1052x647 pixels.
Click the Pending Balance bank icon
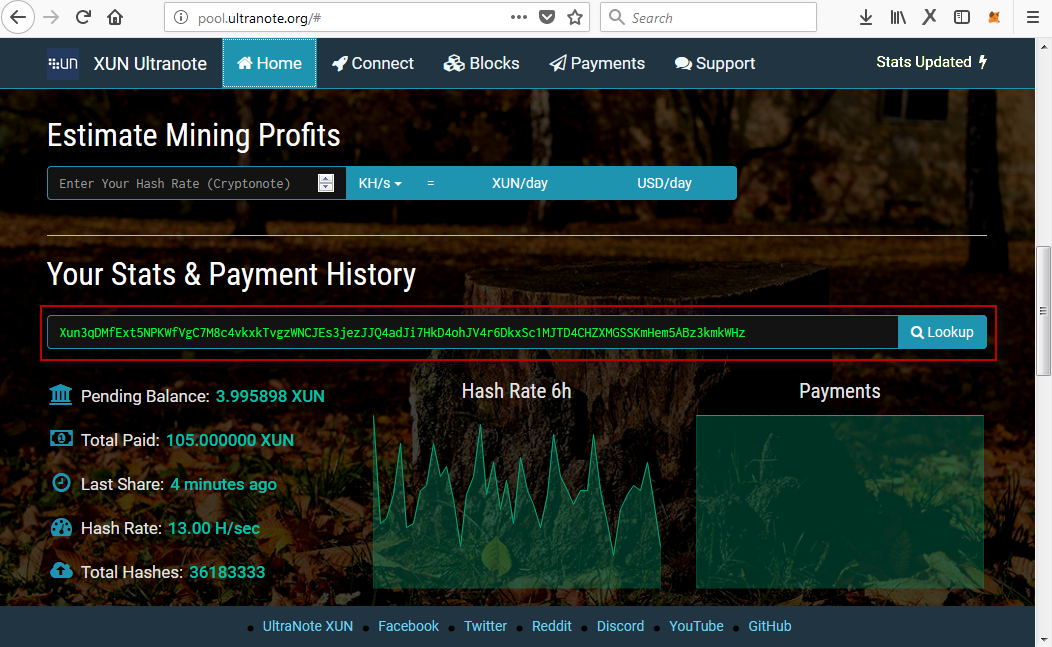tap(60, 395)
